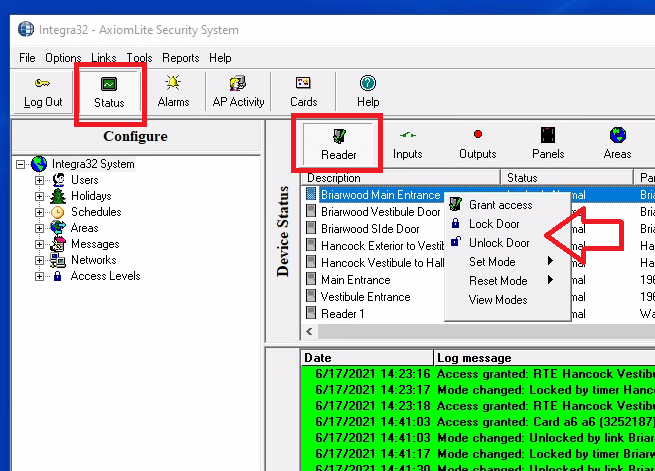Choose Lock Door from context menu
Viewport: 655px width, 471px height.
point(508,224)
